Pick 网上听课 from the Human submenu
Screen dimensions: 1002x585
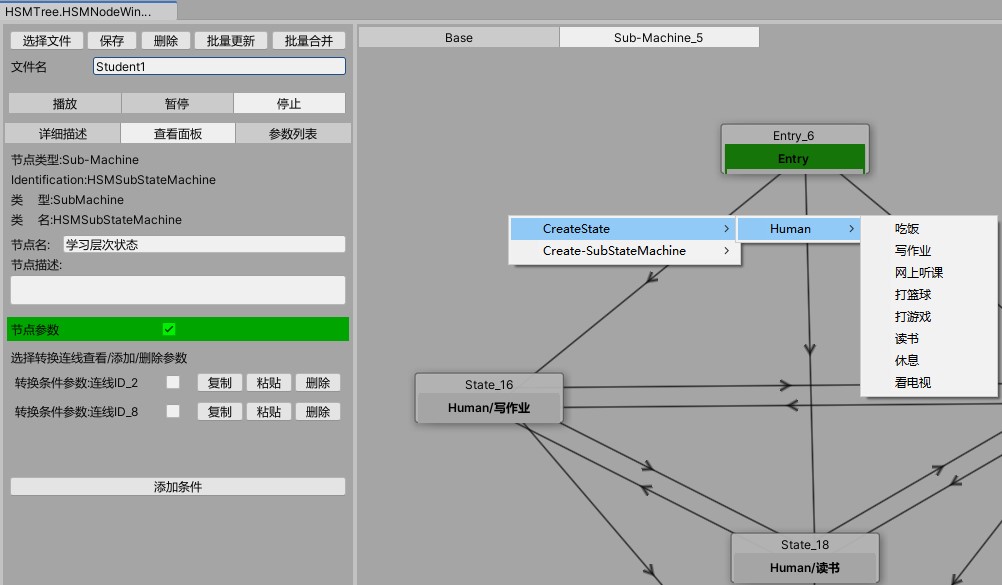[x=929, y=272]
